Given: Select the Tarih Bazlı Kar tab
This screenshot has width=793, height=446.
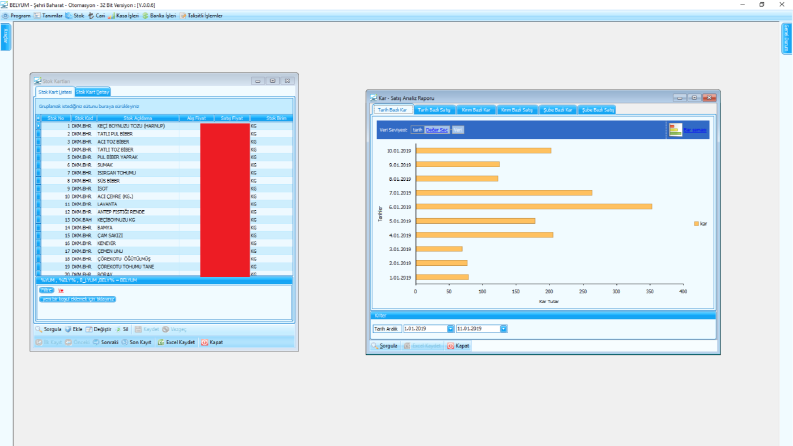Looking at the screenshot, I should pos(392,110).
